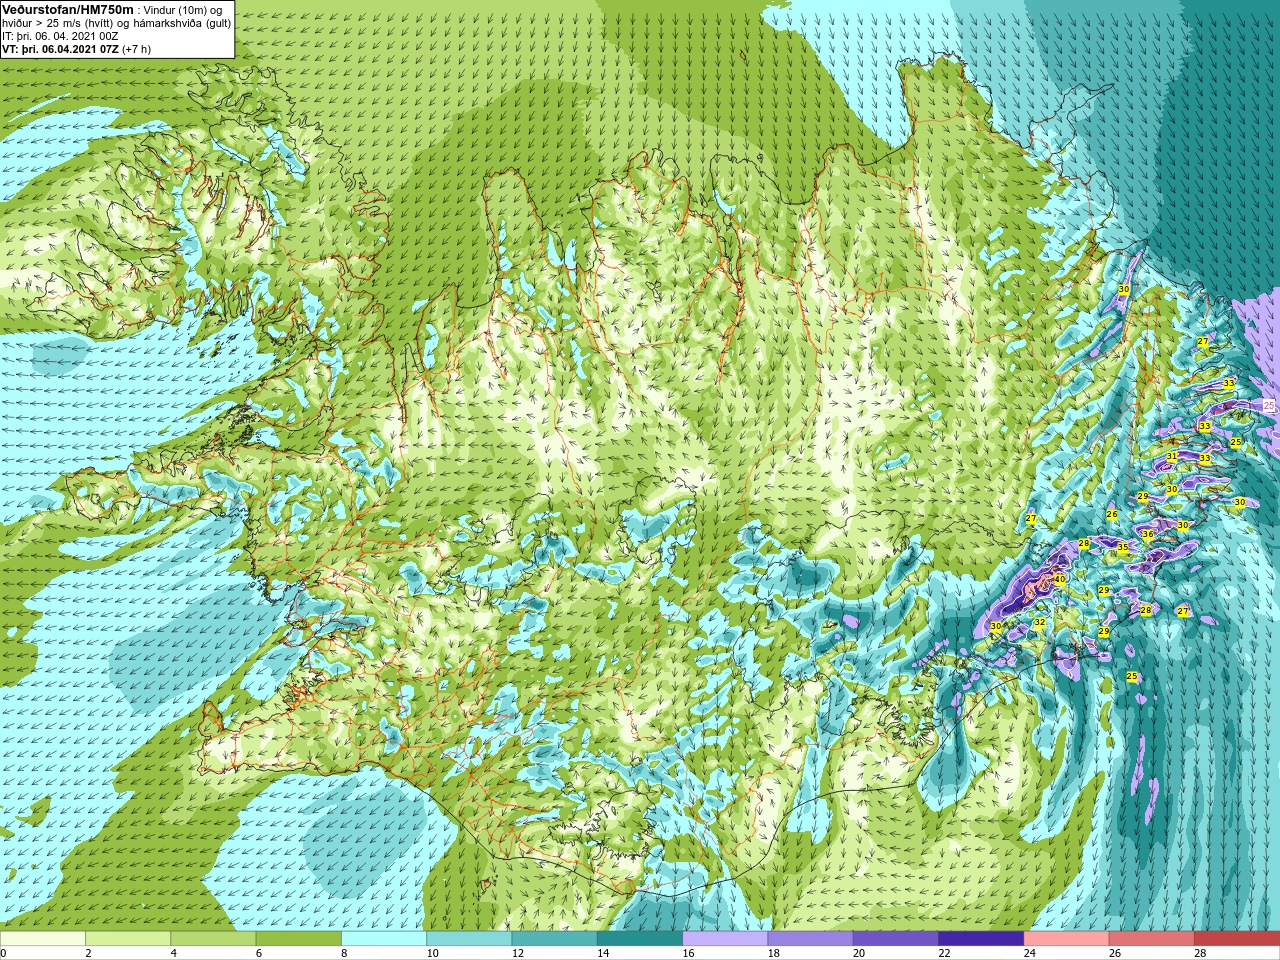Click the yellow gust marker reading 31
Screen dimensions: 1280x960
[1172, 456]
